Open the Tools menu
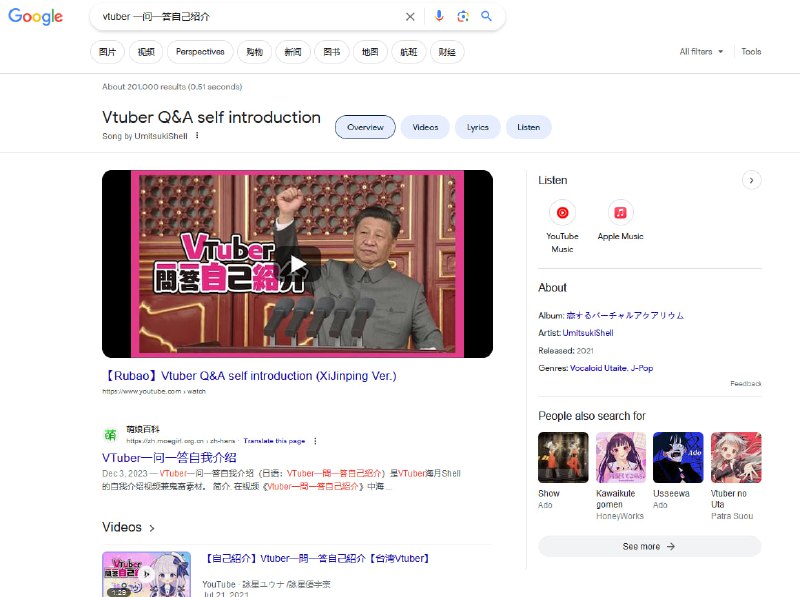This screenshot has height=597, width=800. [751, 51]
